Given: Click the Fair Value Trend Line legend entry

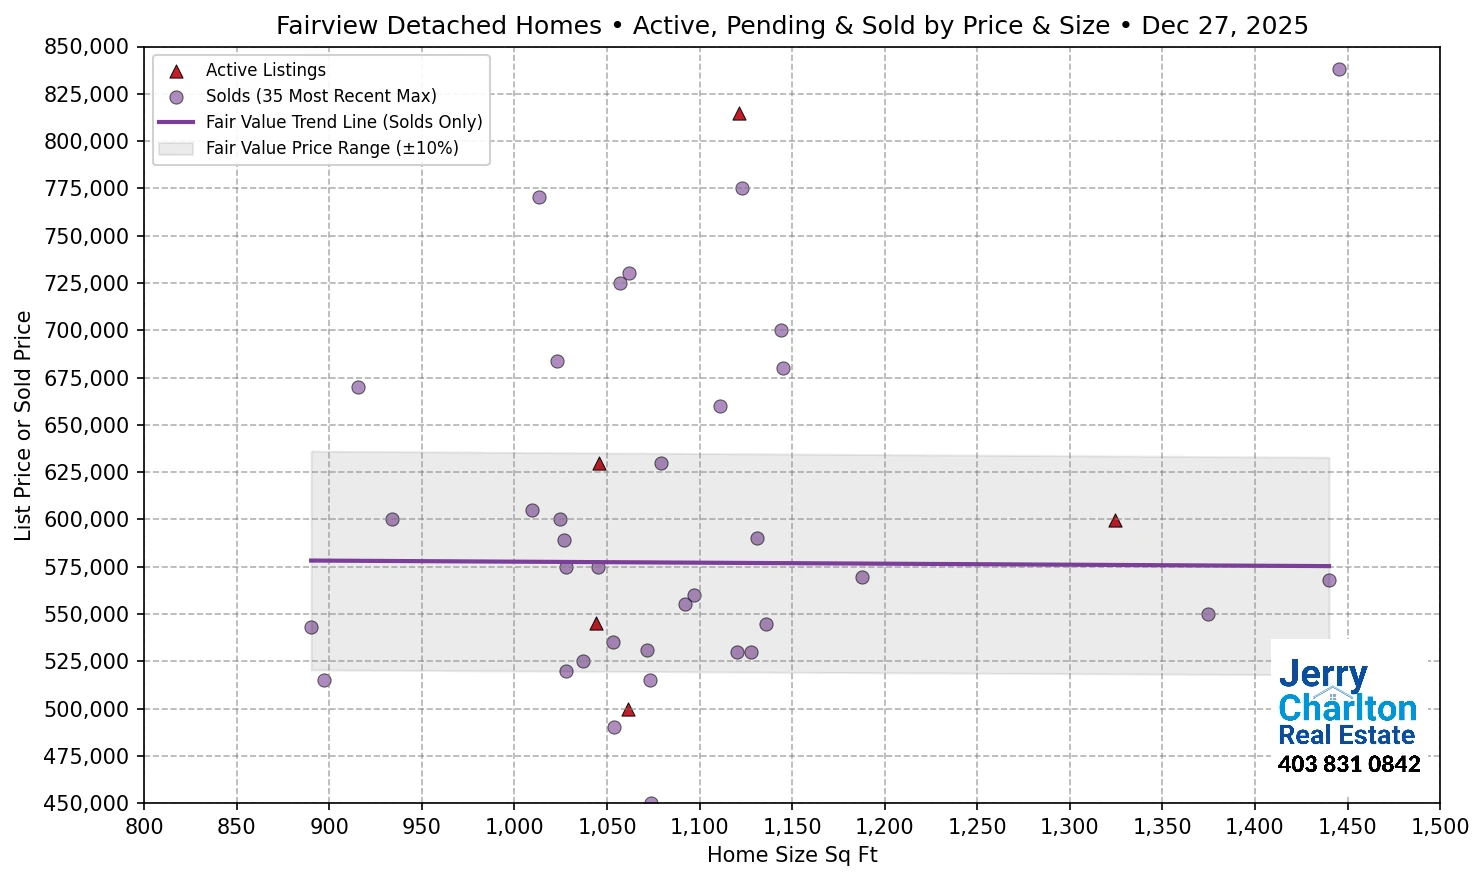Looking at the screenshot, I should click(342, 122).
